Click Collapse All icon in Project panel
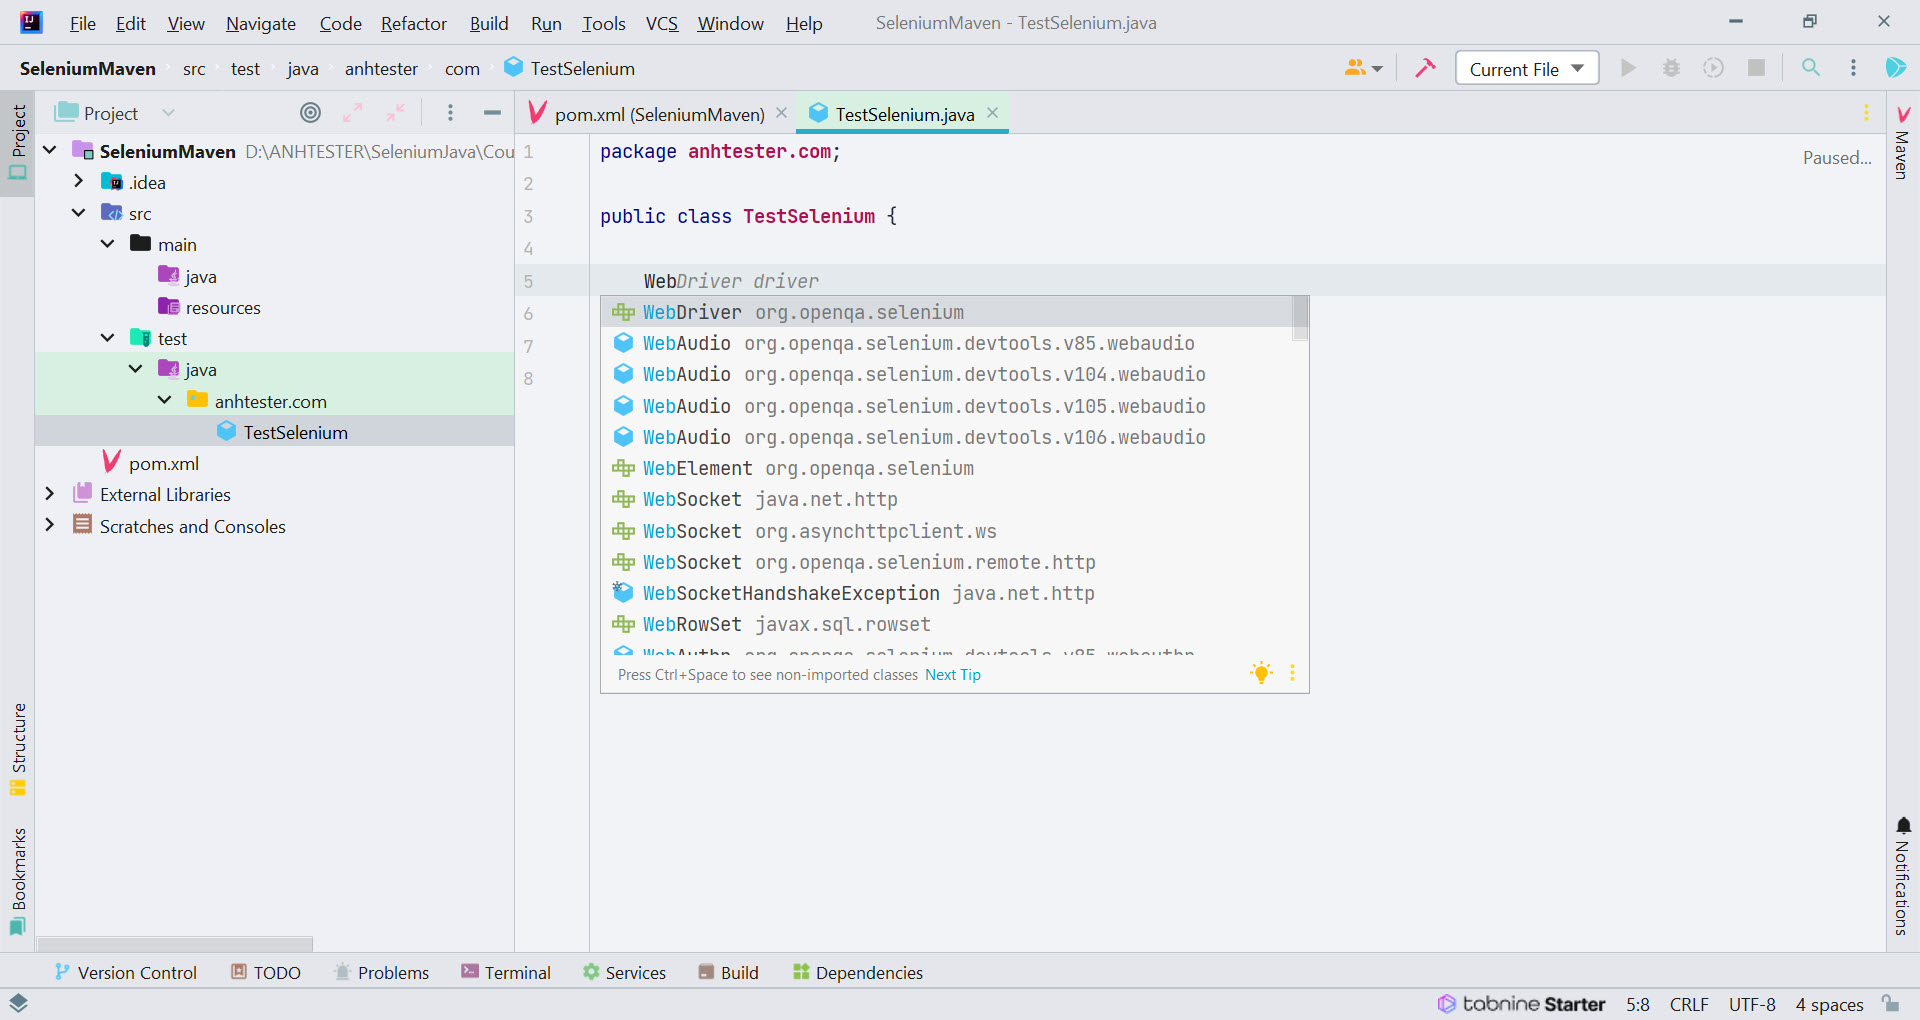The image size is (1920, 1020). (x=396, y=113)
